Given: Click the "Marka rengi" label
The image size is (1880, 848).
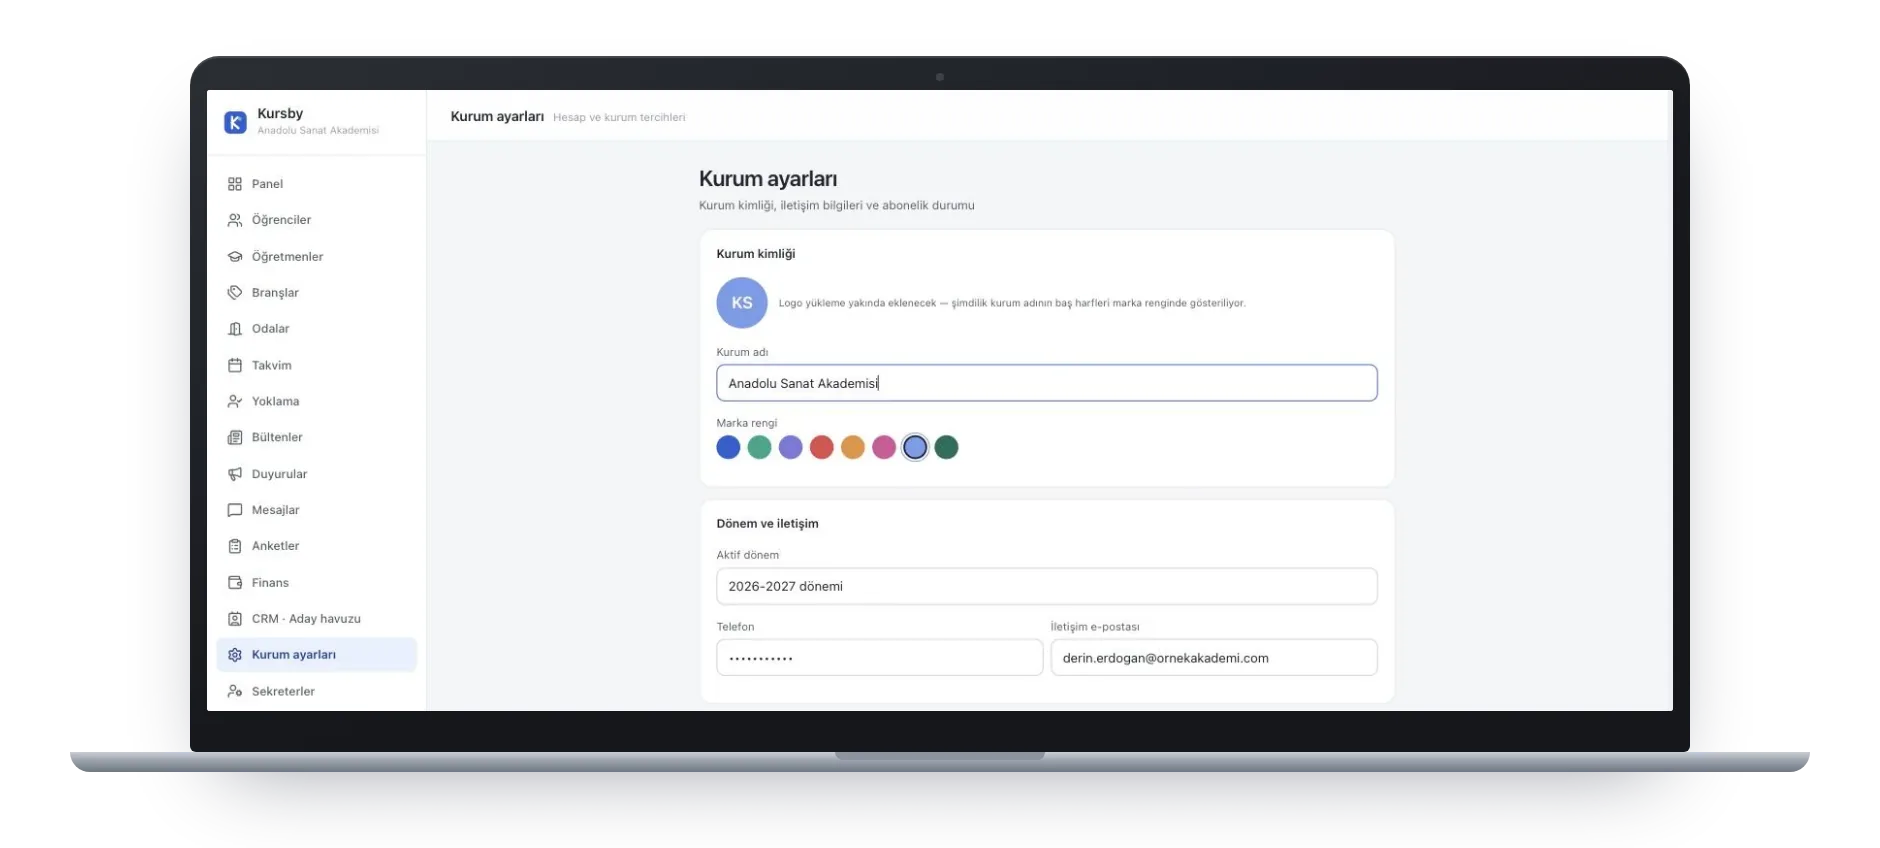Looking at the screenshot, I should (747, 423).
